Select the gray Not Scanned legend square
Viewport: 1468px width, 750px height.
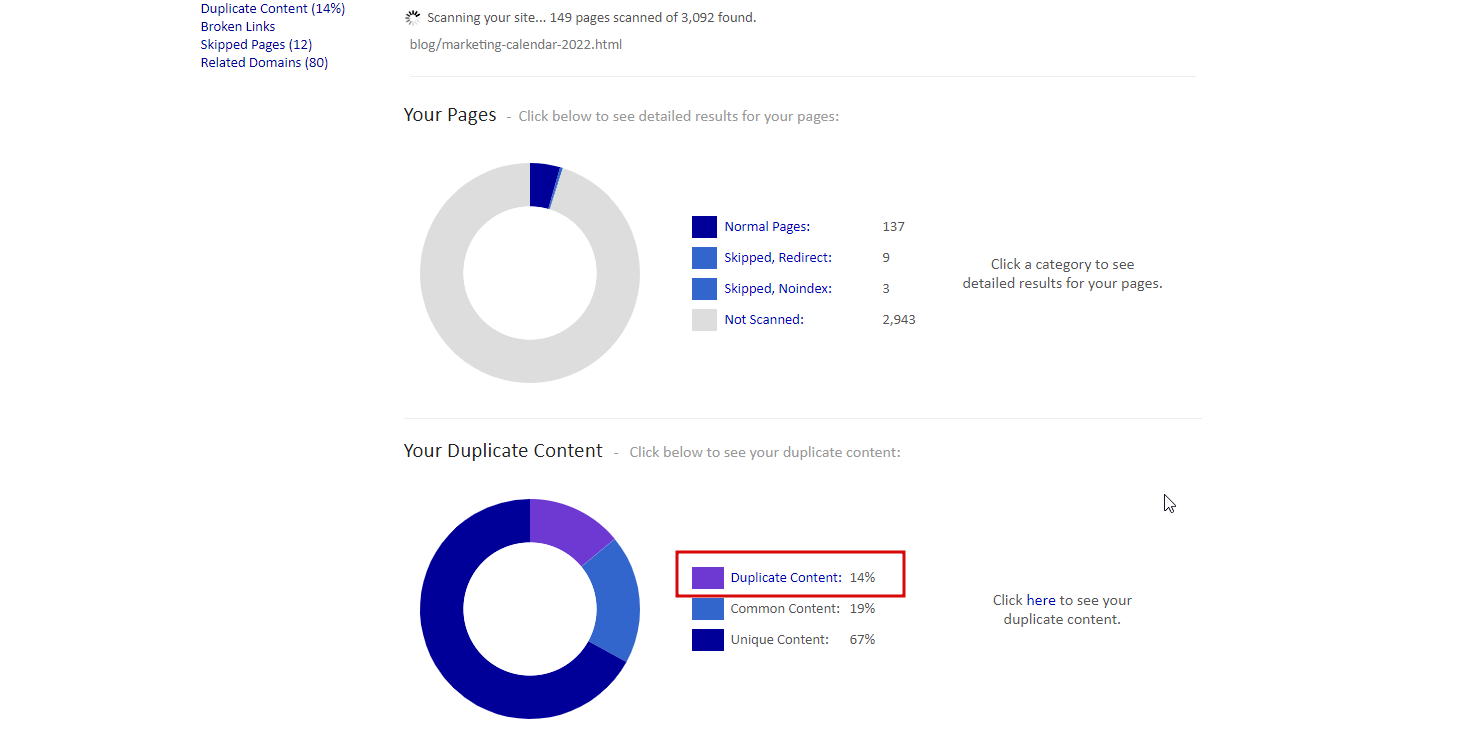703,319
